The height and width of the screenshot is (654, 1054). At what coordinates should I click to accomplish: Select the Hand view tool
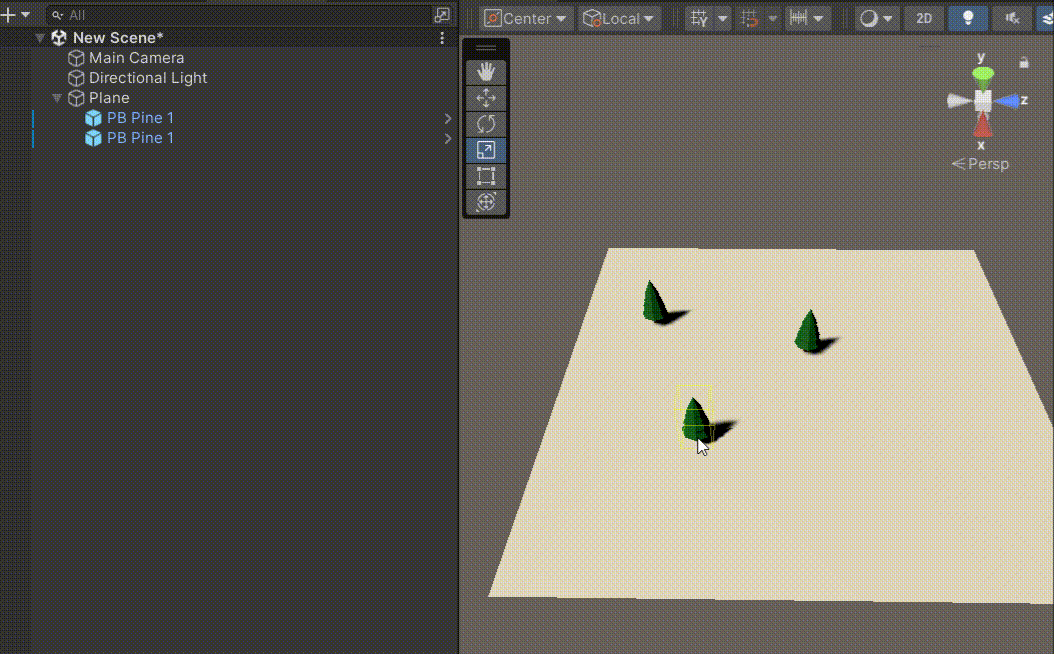[486, 72]
